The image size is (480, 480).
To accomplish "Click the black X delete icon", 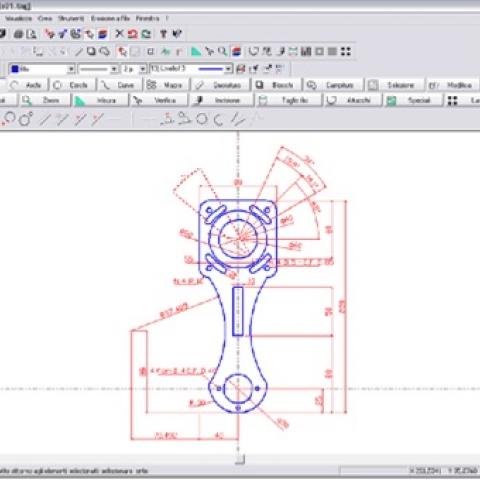I will (119, 34).
